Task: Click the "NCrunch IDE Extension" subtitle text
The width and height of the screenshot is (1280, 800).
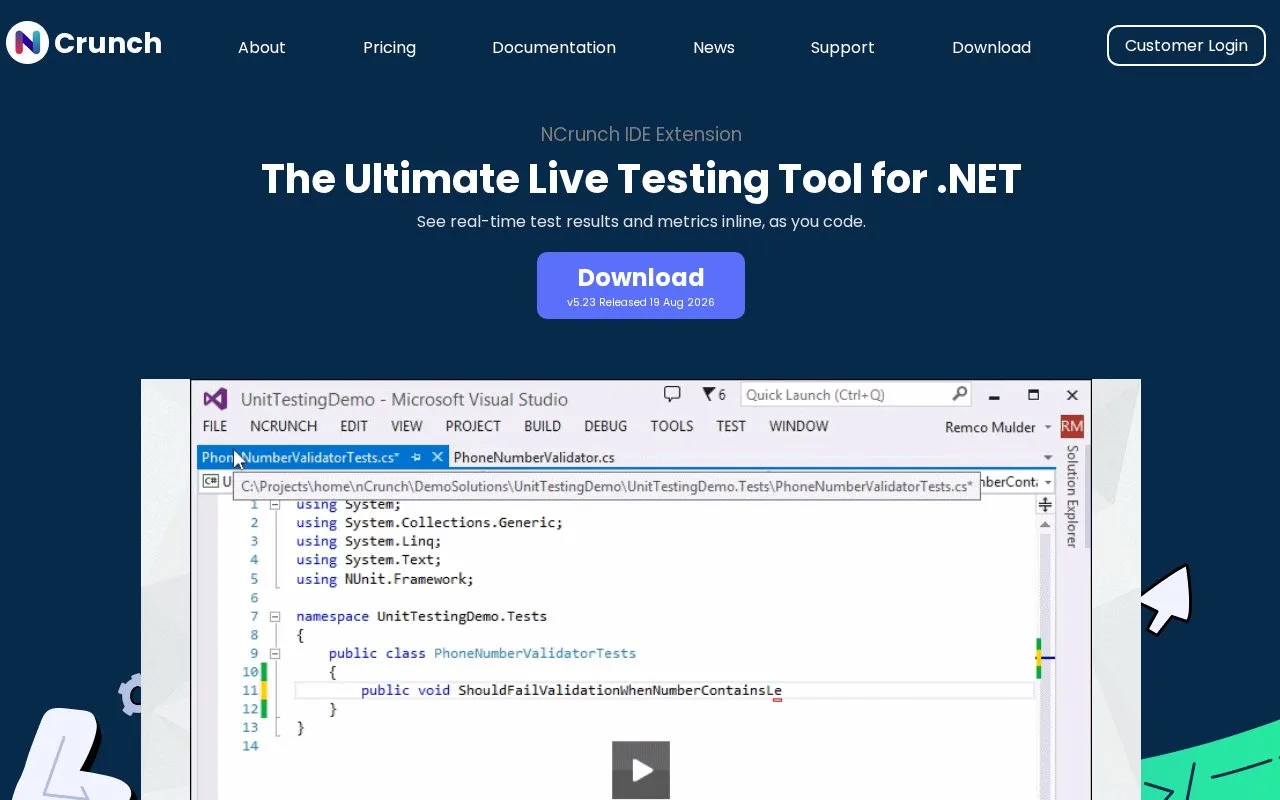Action: click(641, 134)
